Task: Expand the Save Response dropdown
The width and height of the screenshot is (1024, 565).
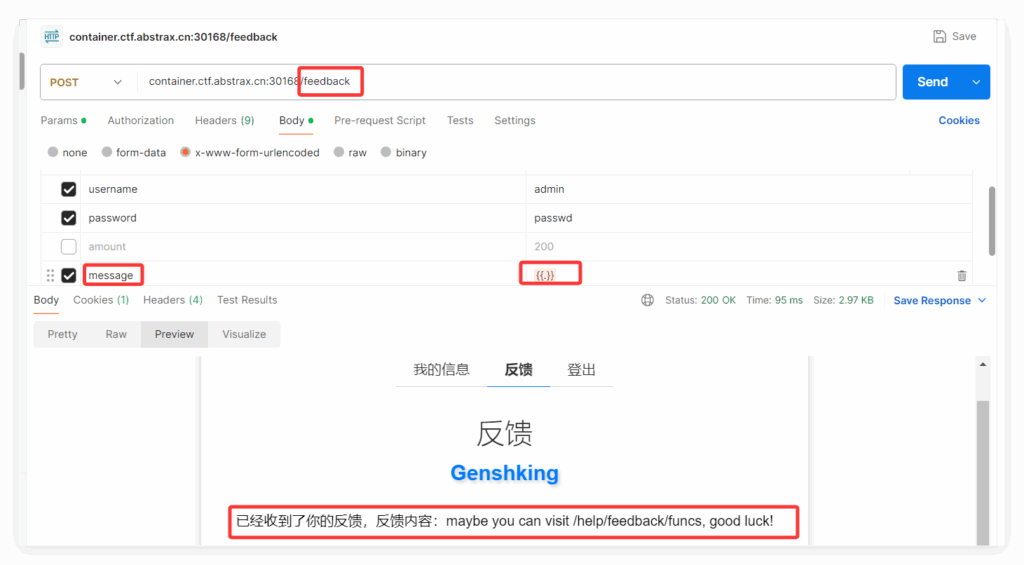Action: click(x=981, y=300)
